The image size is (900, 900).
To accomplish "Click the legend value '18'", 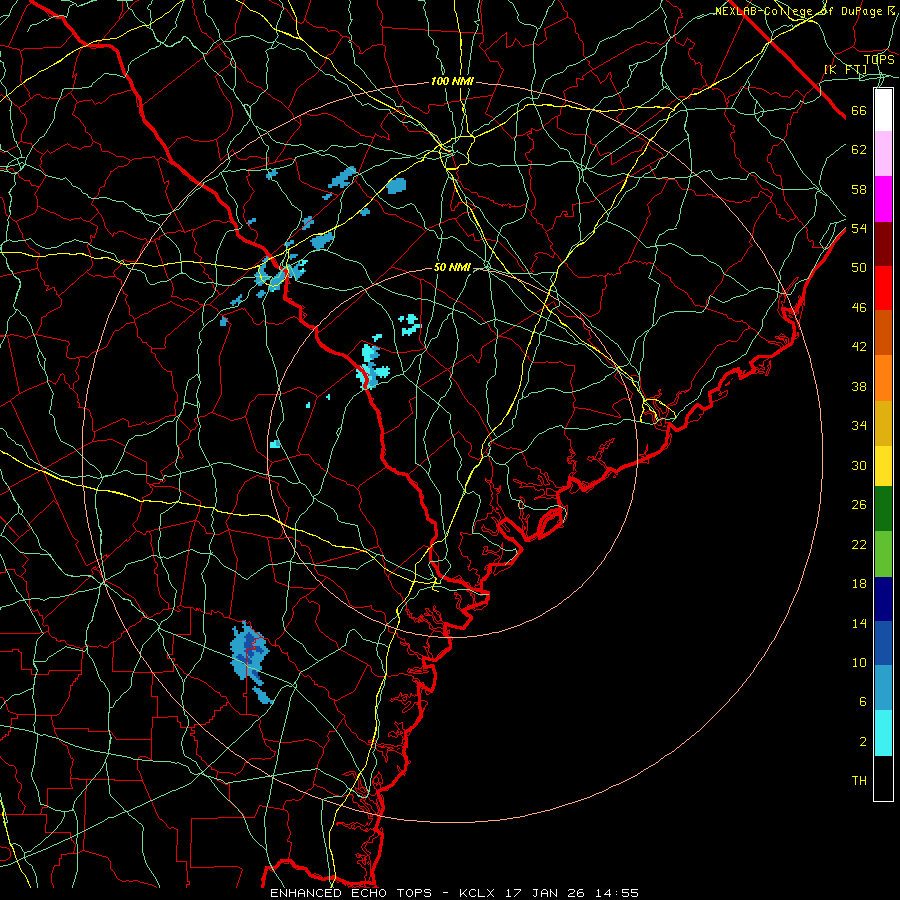I will pos(859,584).
